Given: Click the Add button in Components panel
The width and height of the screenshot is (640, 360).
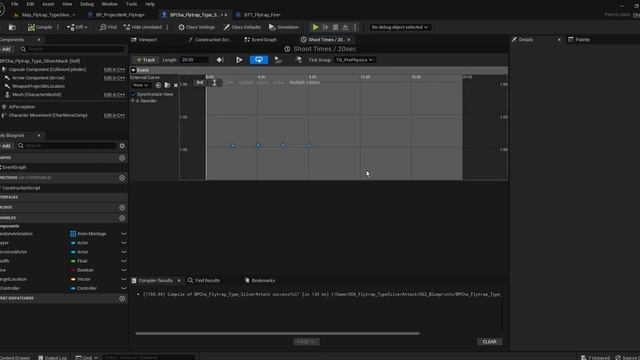Looking at the screenshot, I should click(x=6, y=49).
